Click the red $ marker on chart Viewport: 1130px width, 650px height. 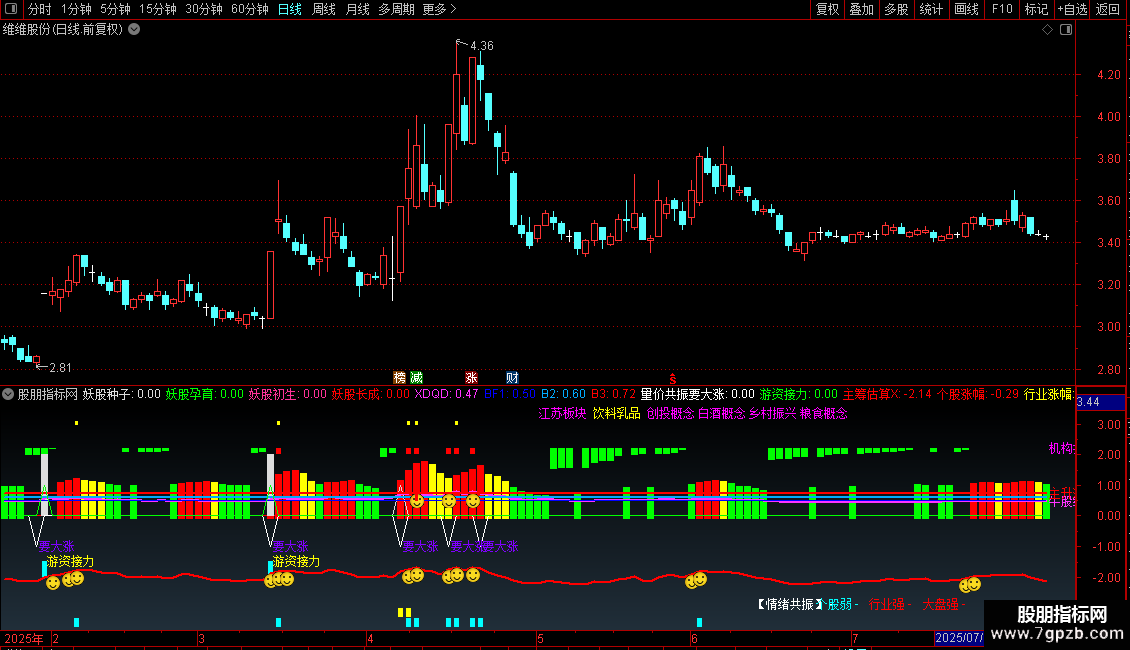672,378
